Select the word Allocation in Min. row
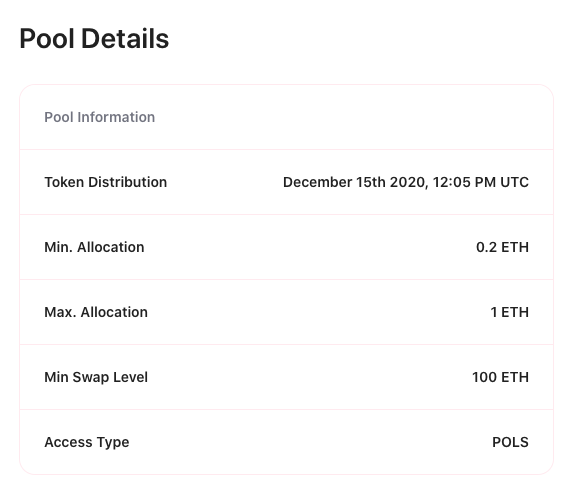Screen dimensions: 574x495 coord(111,247)
